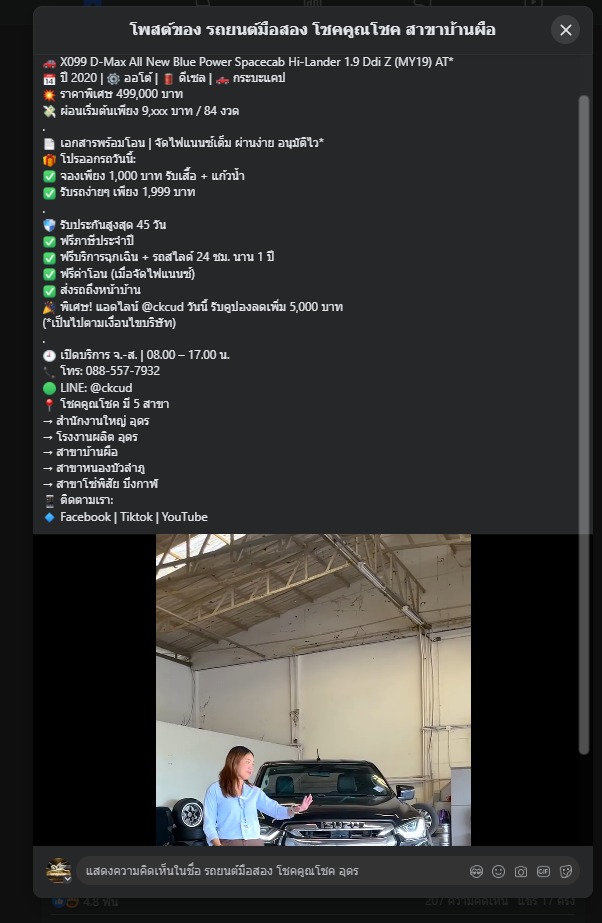This screenshot has height=923, width=602.
Task: Click the video of Isuzu truck
Action: click(x=313, y=690)
